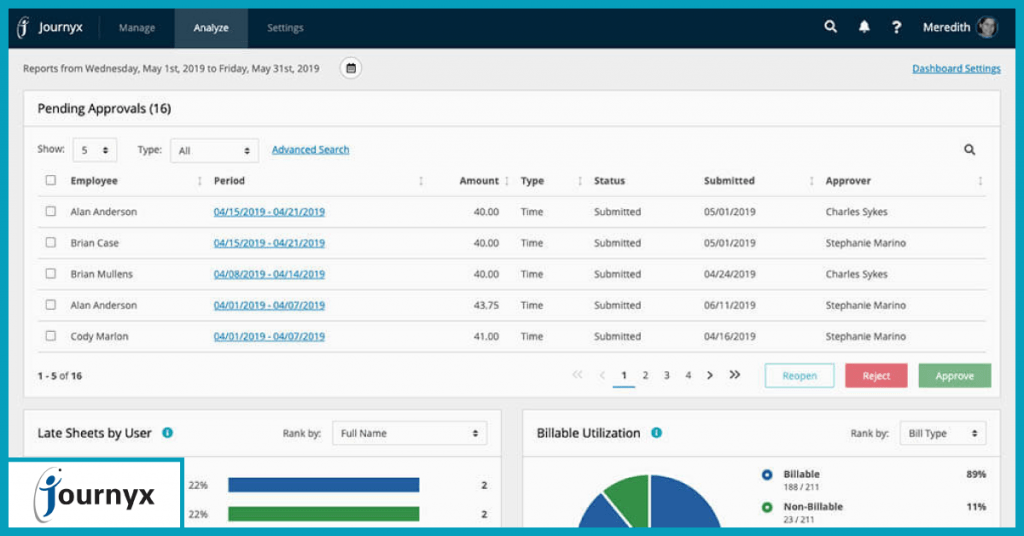
Task: Open the Settings menu
Action: point(285,27)
